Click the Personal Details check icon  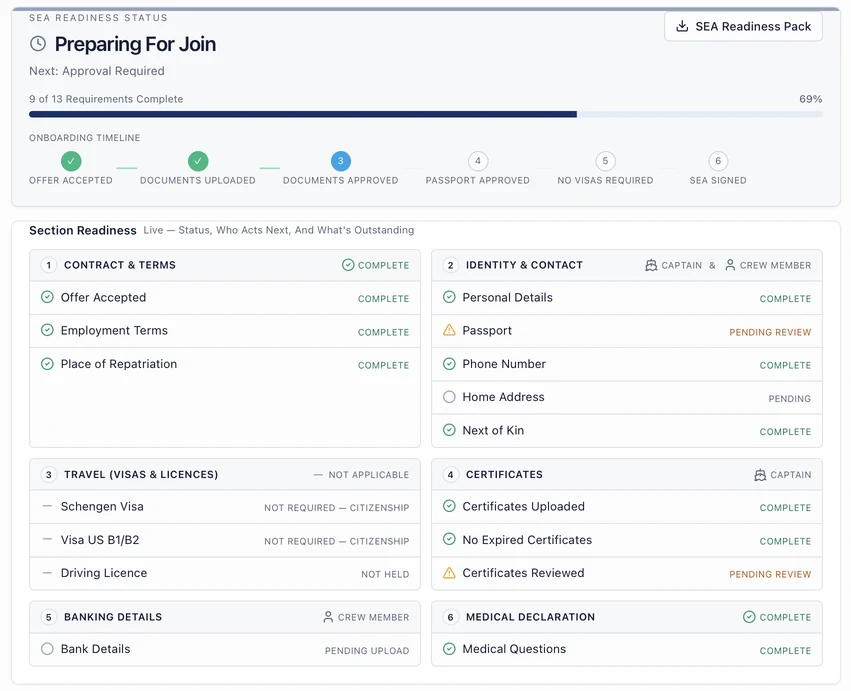click(x=449, y=297)
